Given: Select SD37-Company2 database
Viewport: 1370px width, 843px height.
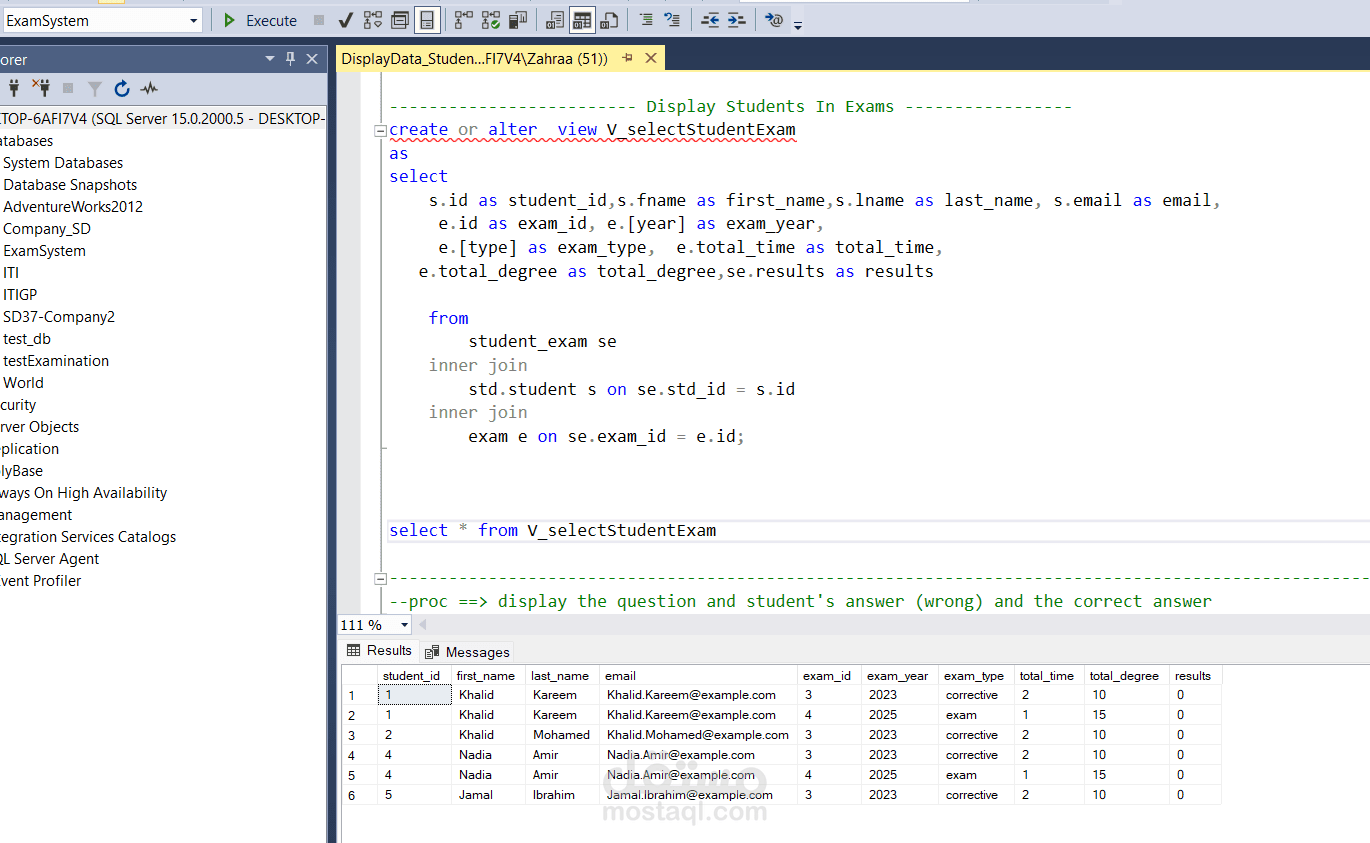Looking at the screenshot, I should click(59, 317).
